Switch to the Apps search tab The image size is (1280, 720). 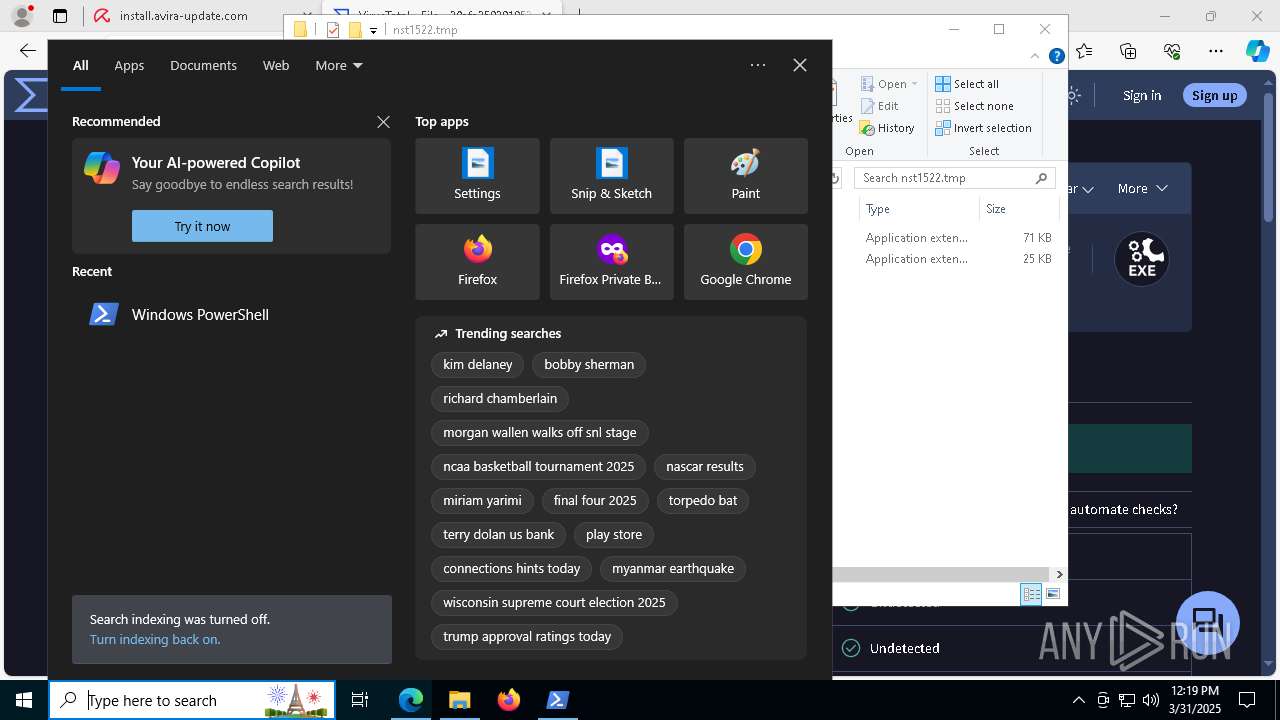point(129,65)
